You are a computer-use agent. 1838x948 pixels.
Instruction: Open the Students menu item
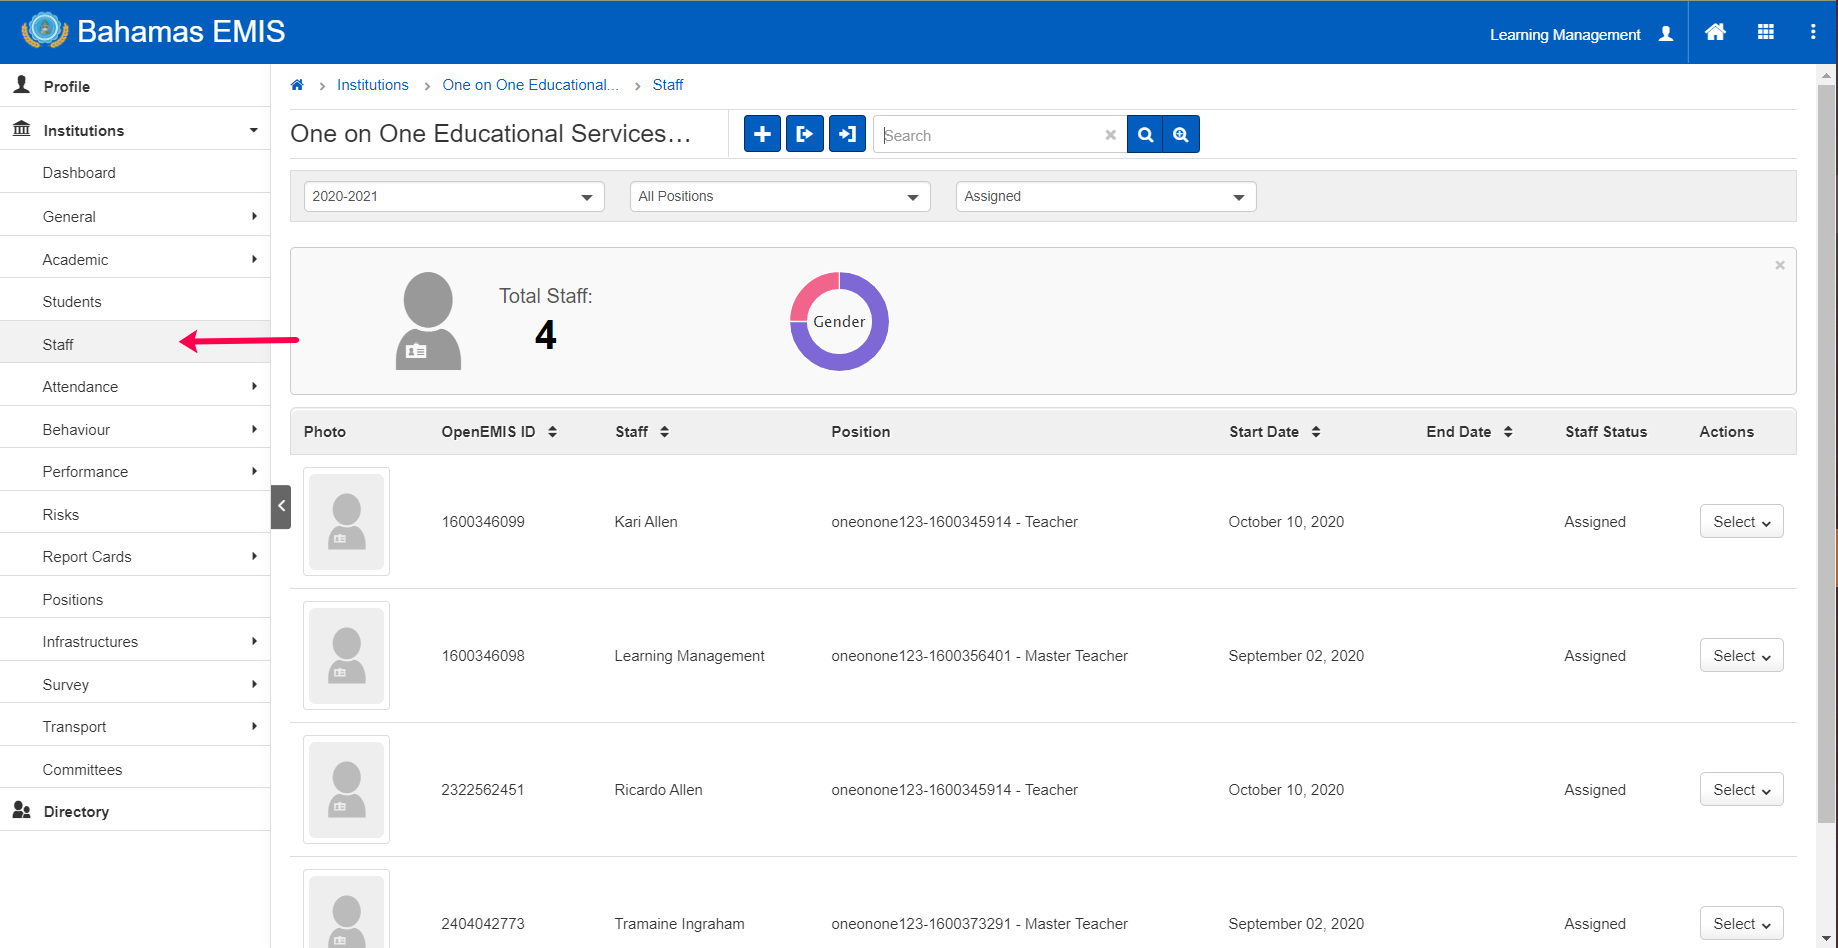click(x=135, y=302)
